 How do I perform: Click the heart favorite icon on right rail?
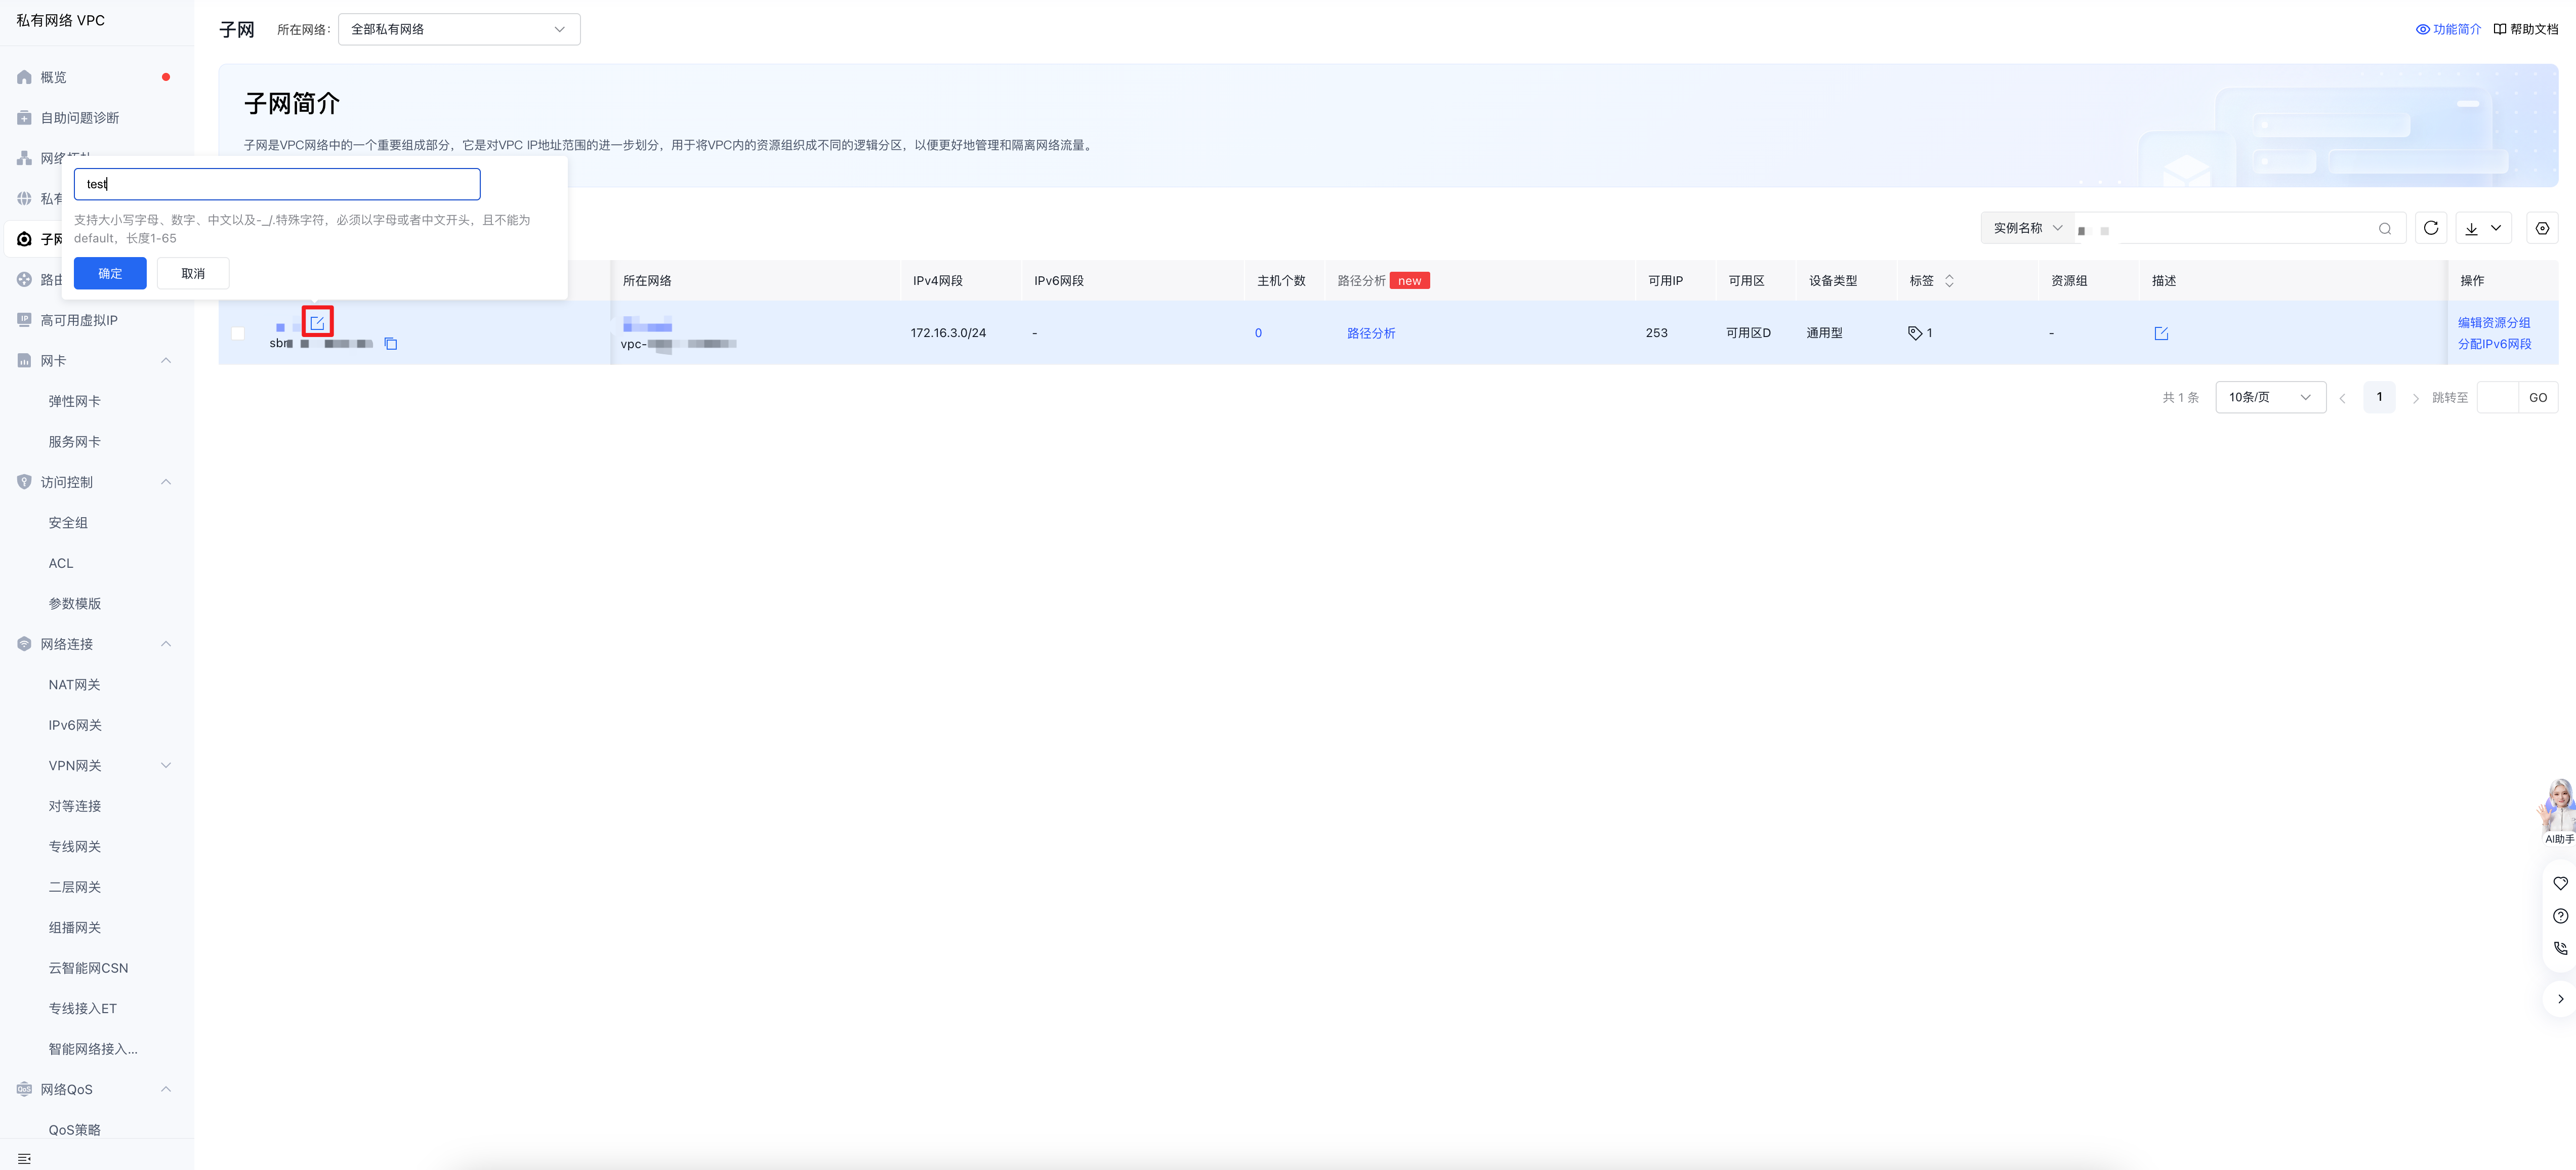click(2560, 884)
